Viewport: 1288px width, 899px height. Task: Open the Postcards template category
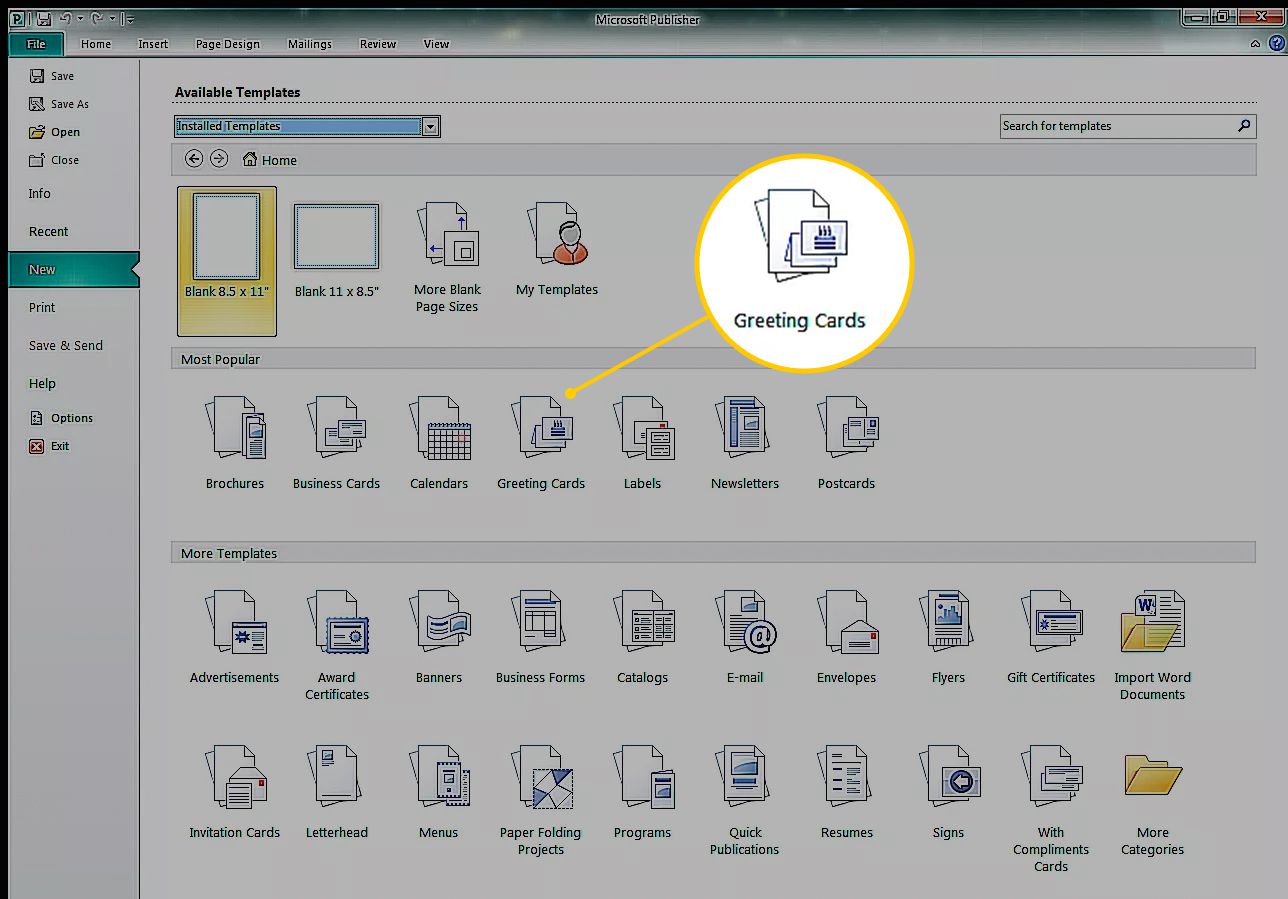pos(847,442)
